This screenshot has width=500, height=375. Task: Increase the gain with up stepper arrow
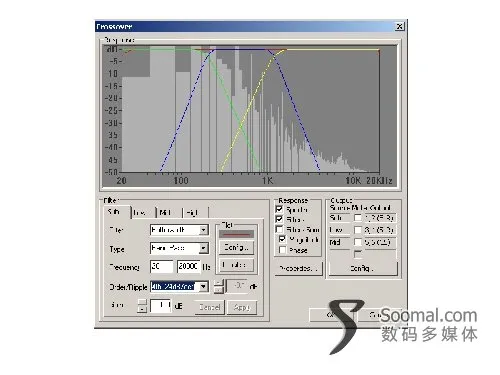(142, 302)
